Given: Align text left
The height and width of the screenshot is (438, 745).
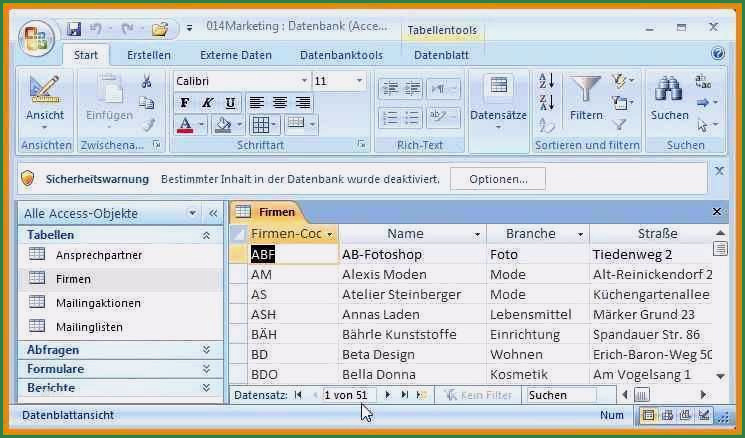Looking at the screenshot, I should (x=257, y=103).
